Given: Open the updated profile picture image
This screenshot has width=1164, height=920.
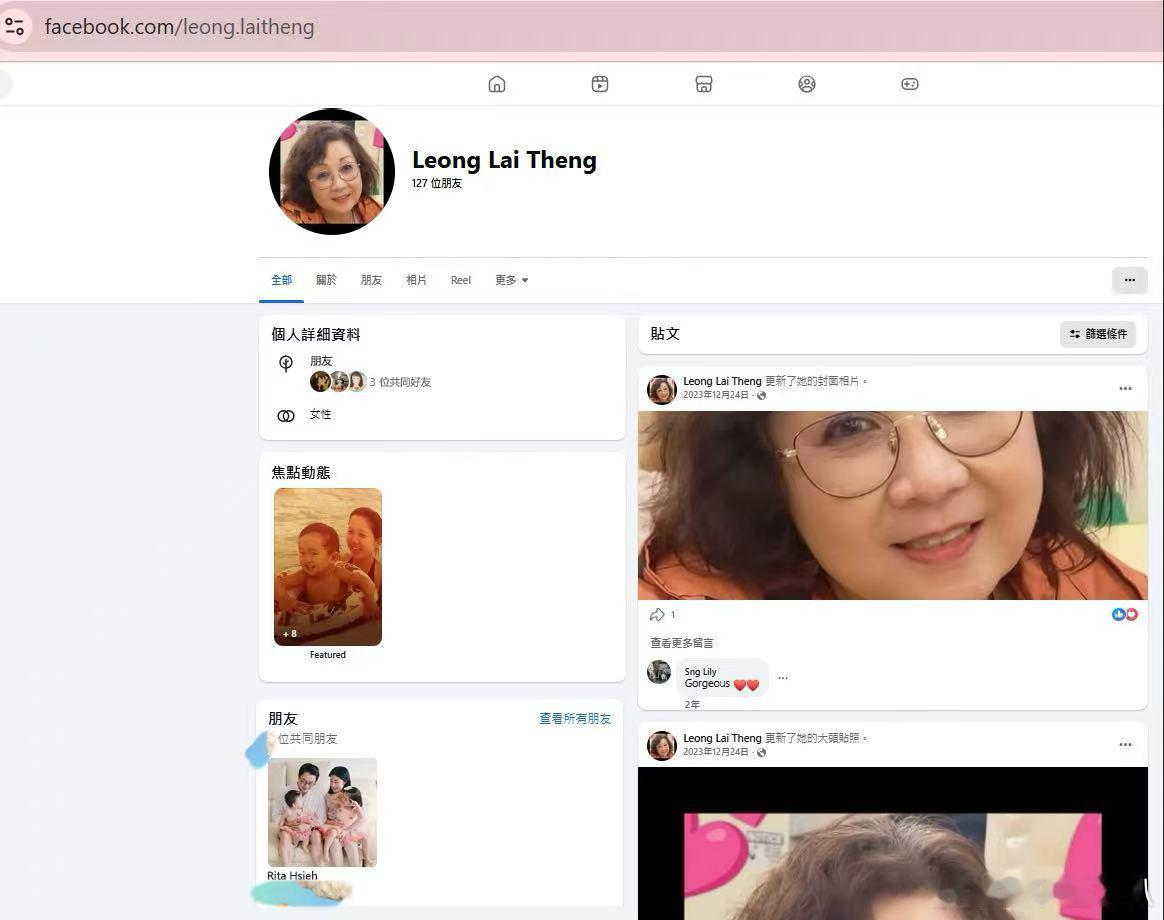Looking at the screenshot, I should (x=892, y=844).
